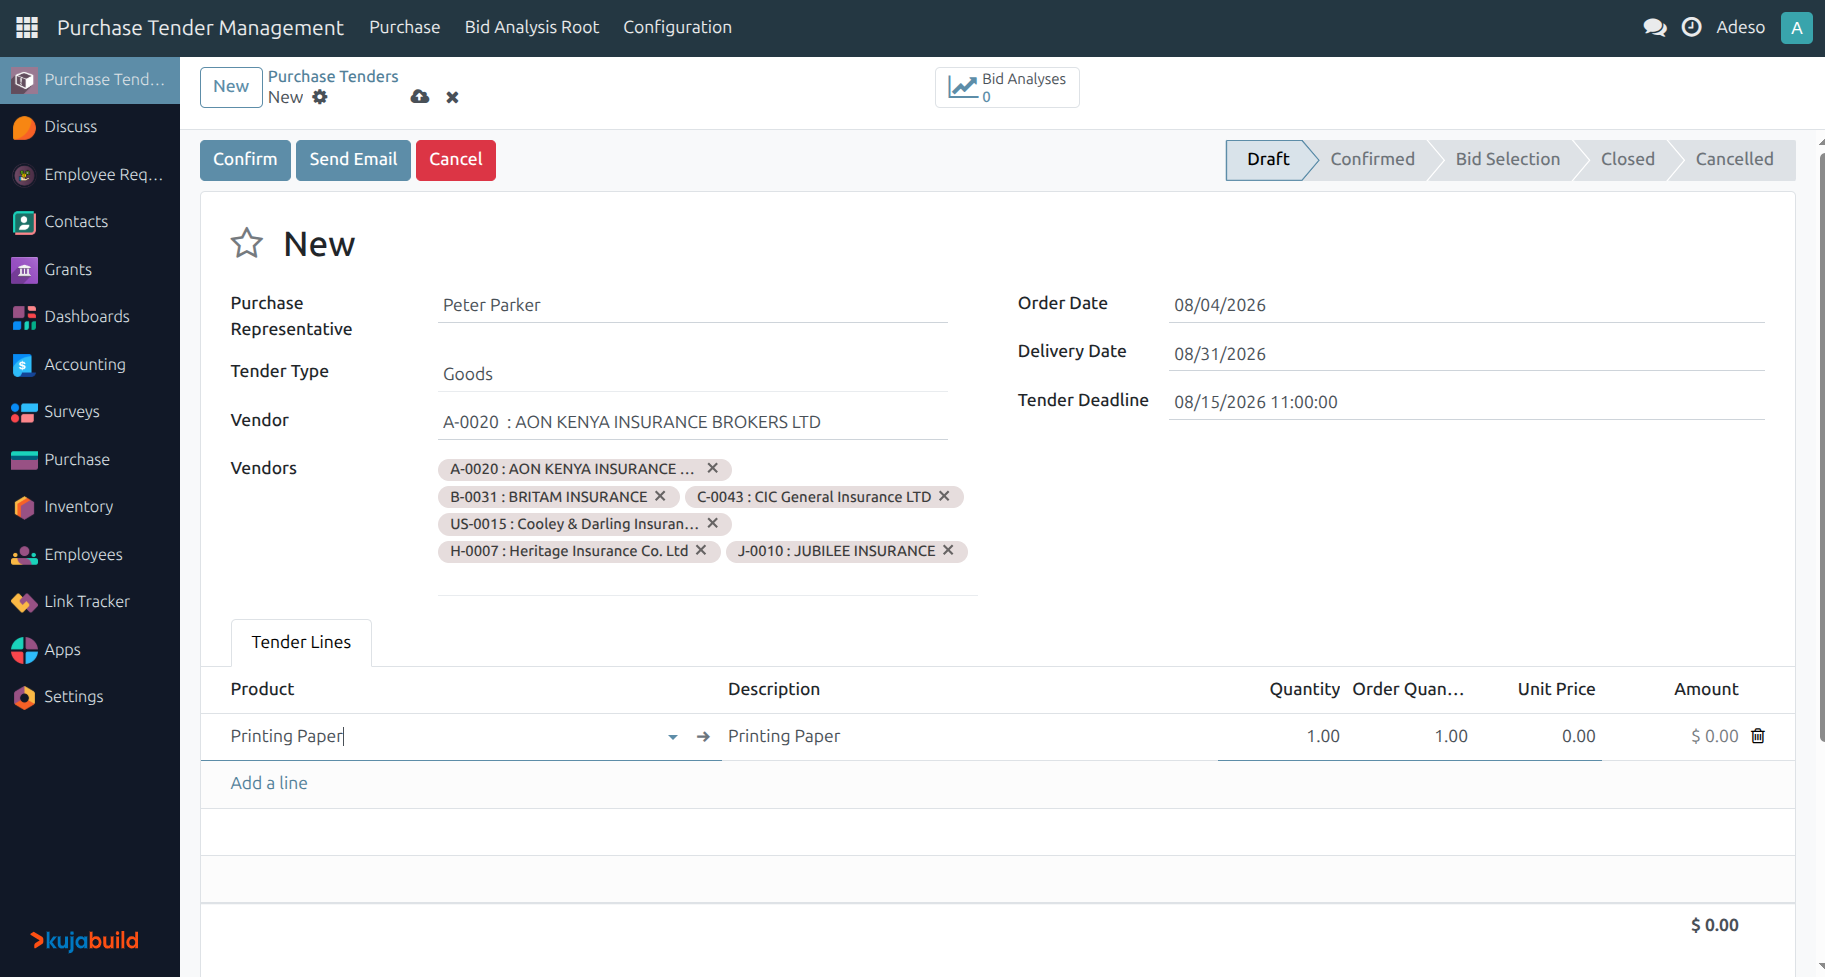Mark tender as favorite with star
This screenshot has width=1825, height=977.
click(x=247, y=243)
